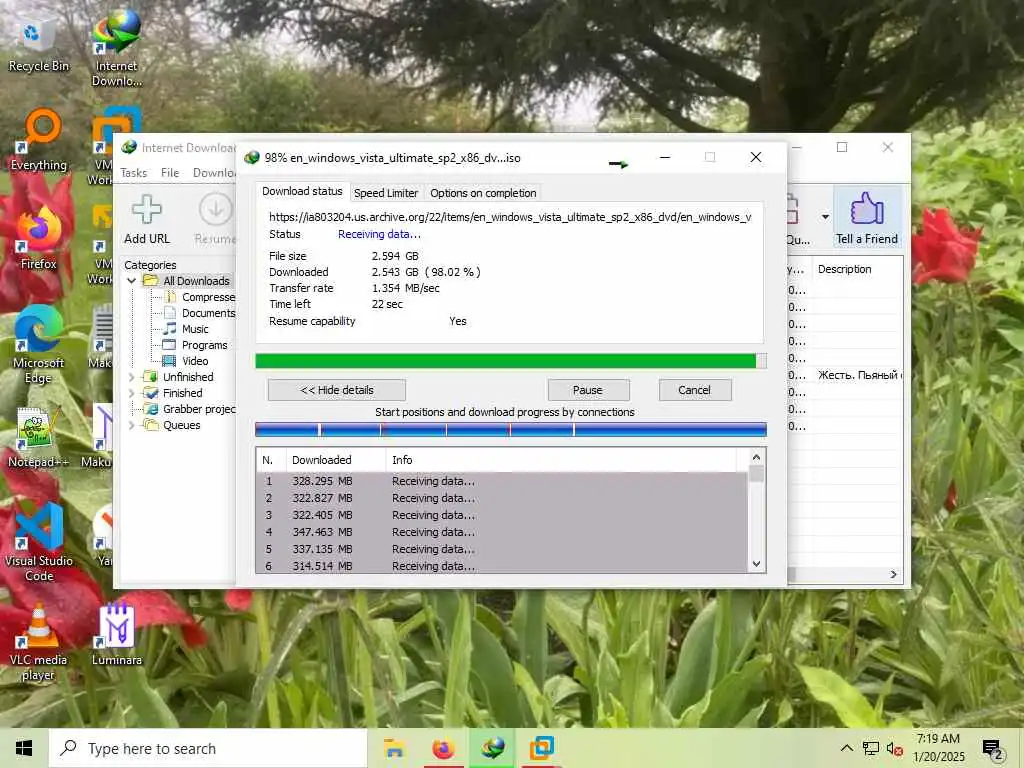The height and width of the screenshot is (768, 1024).
Task: Open Tasks menu in IDM
Action: [x=134, y=172]
